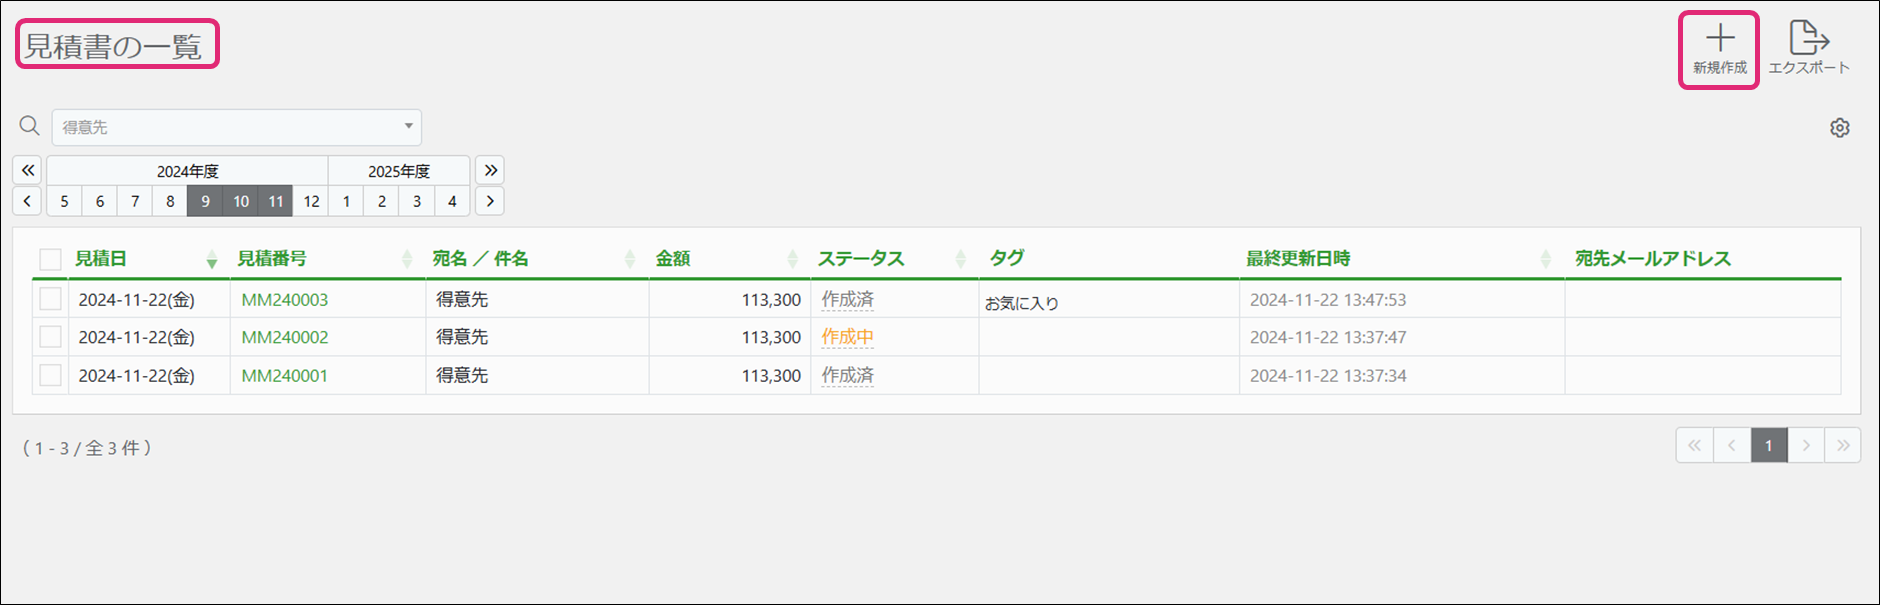Viewport: 1880px width, 605px height.
Task: Tick the checkbox for estimate MM240003
Action: click(50, 299)
